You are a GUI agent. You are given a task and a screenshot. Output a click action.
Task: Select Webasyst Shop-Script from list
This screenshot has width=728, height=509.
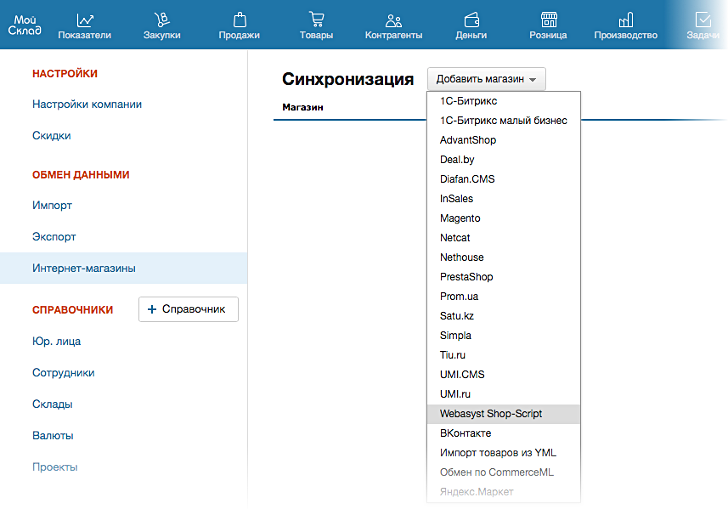[x=491, y=413]
